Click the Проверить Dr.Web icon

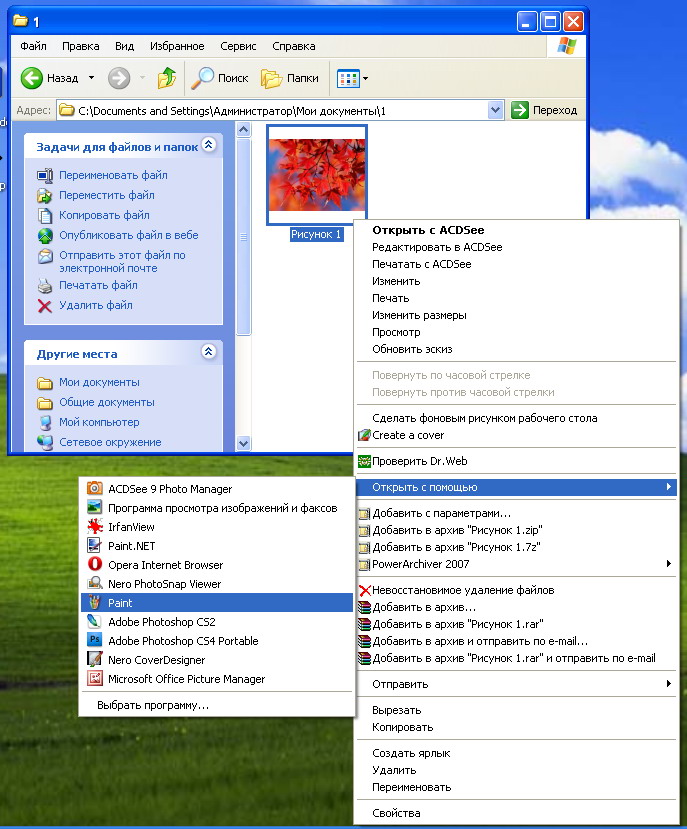click(365, 461)
